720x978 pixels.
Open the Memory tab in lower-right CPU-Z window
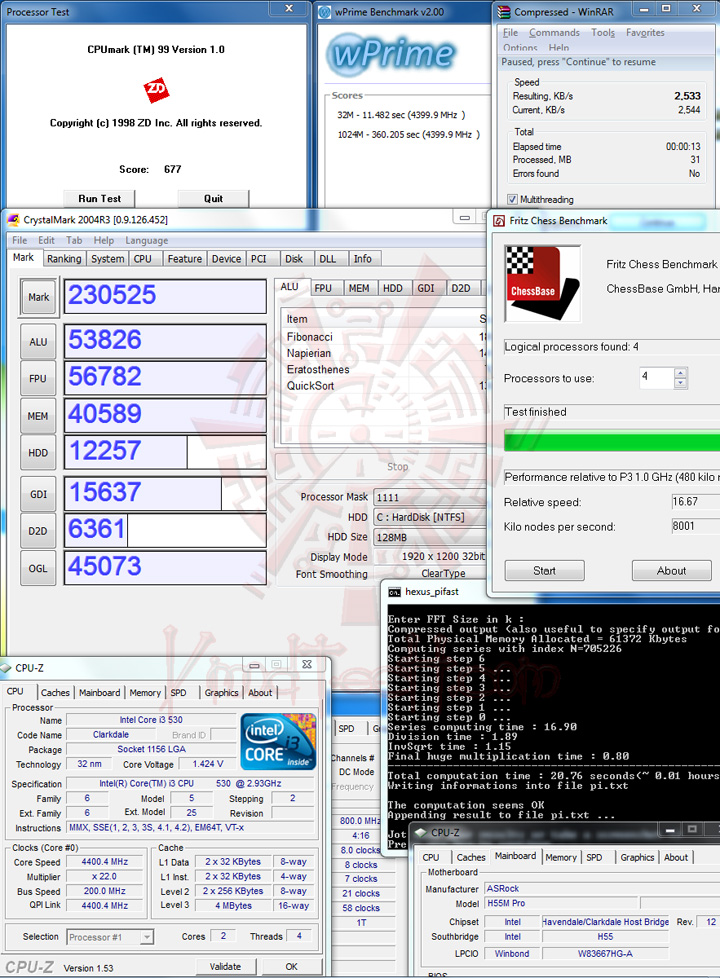(561, 858)
